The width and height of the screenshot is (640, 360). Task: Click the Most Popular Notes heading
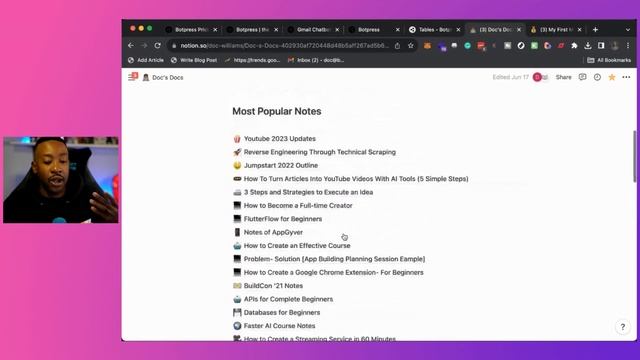277,111
